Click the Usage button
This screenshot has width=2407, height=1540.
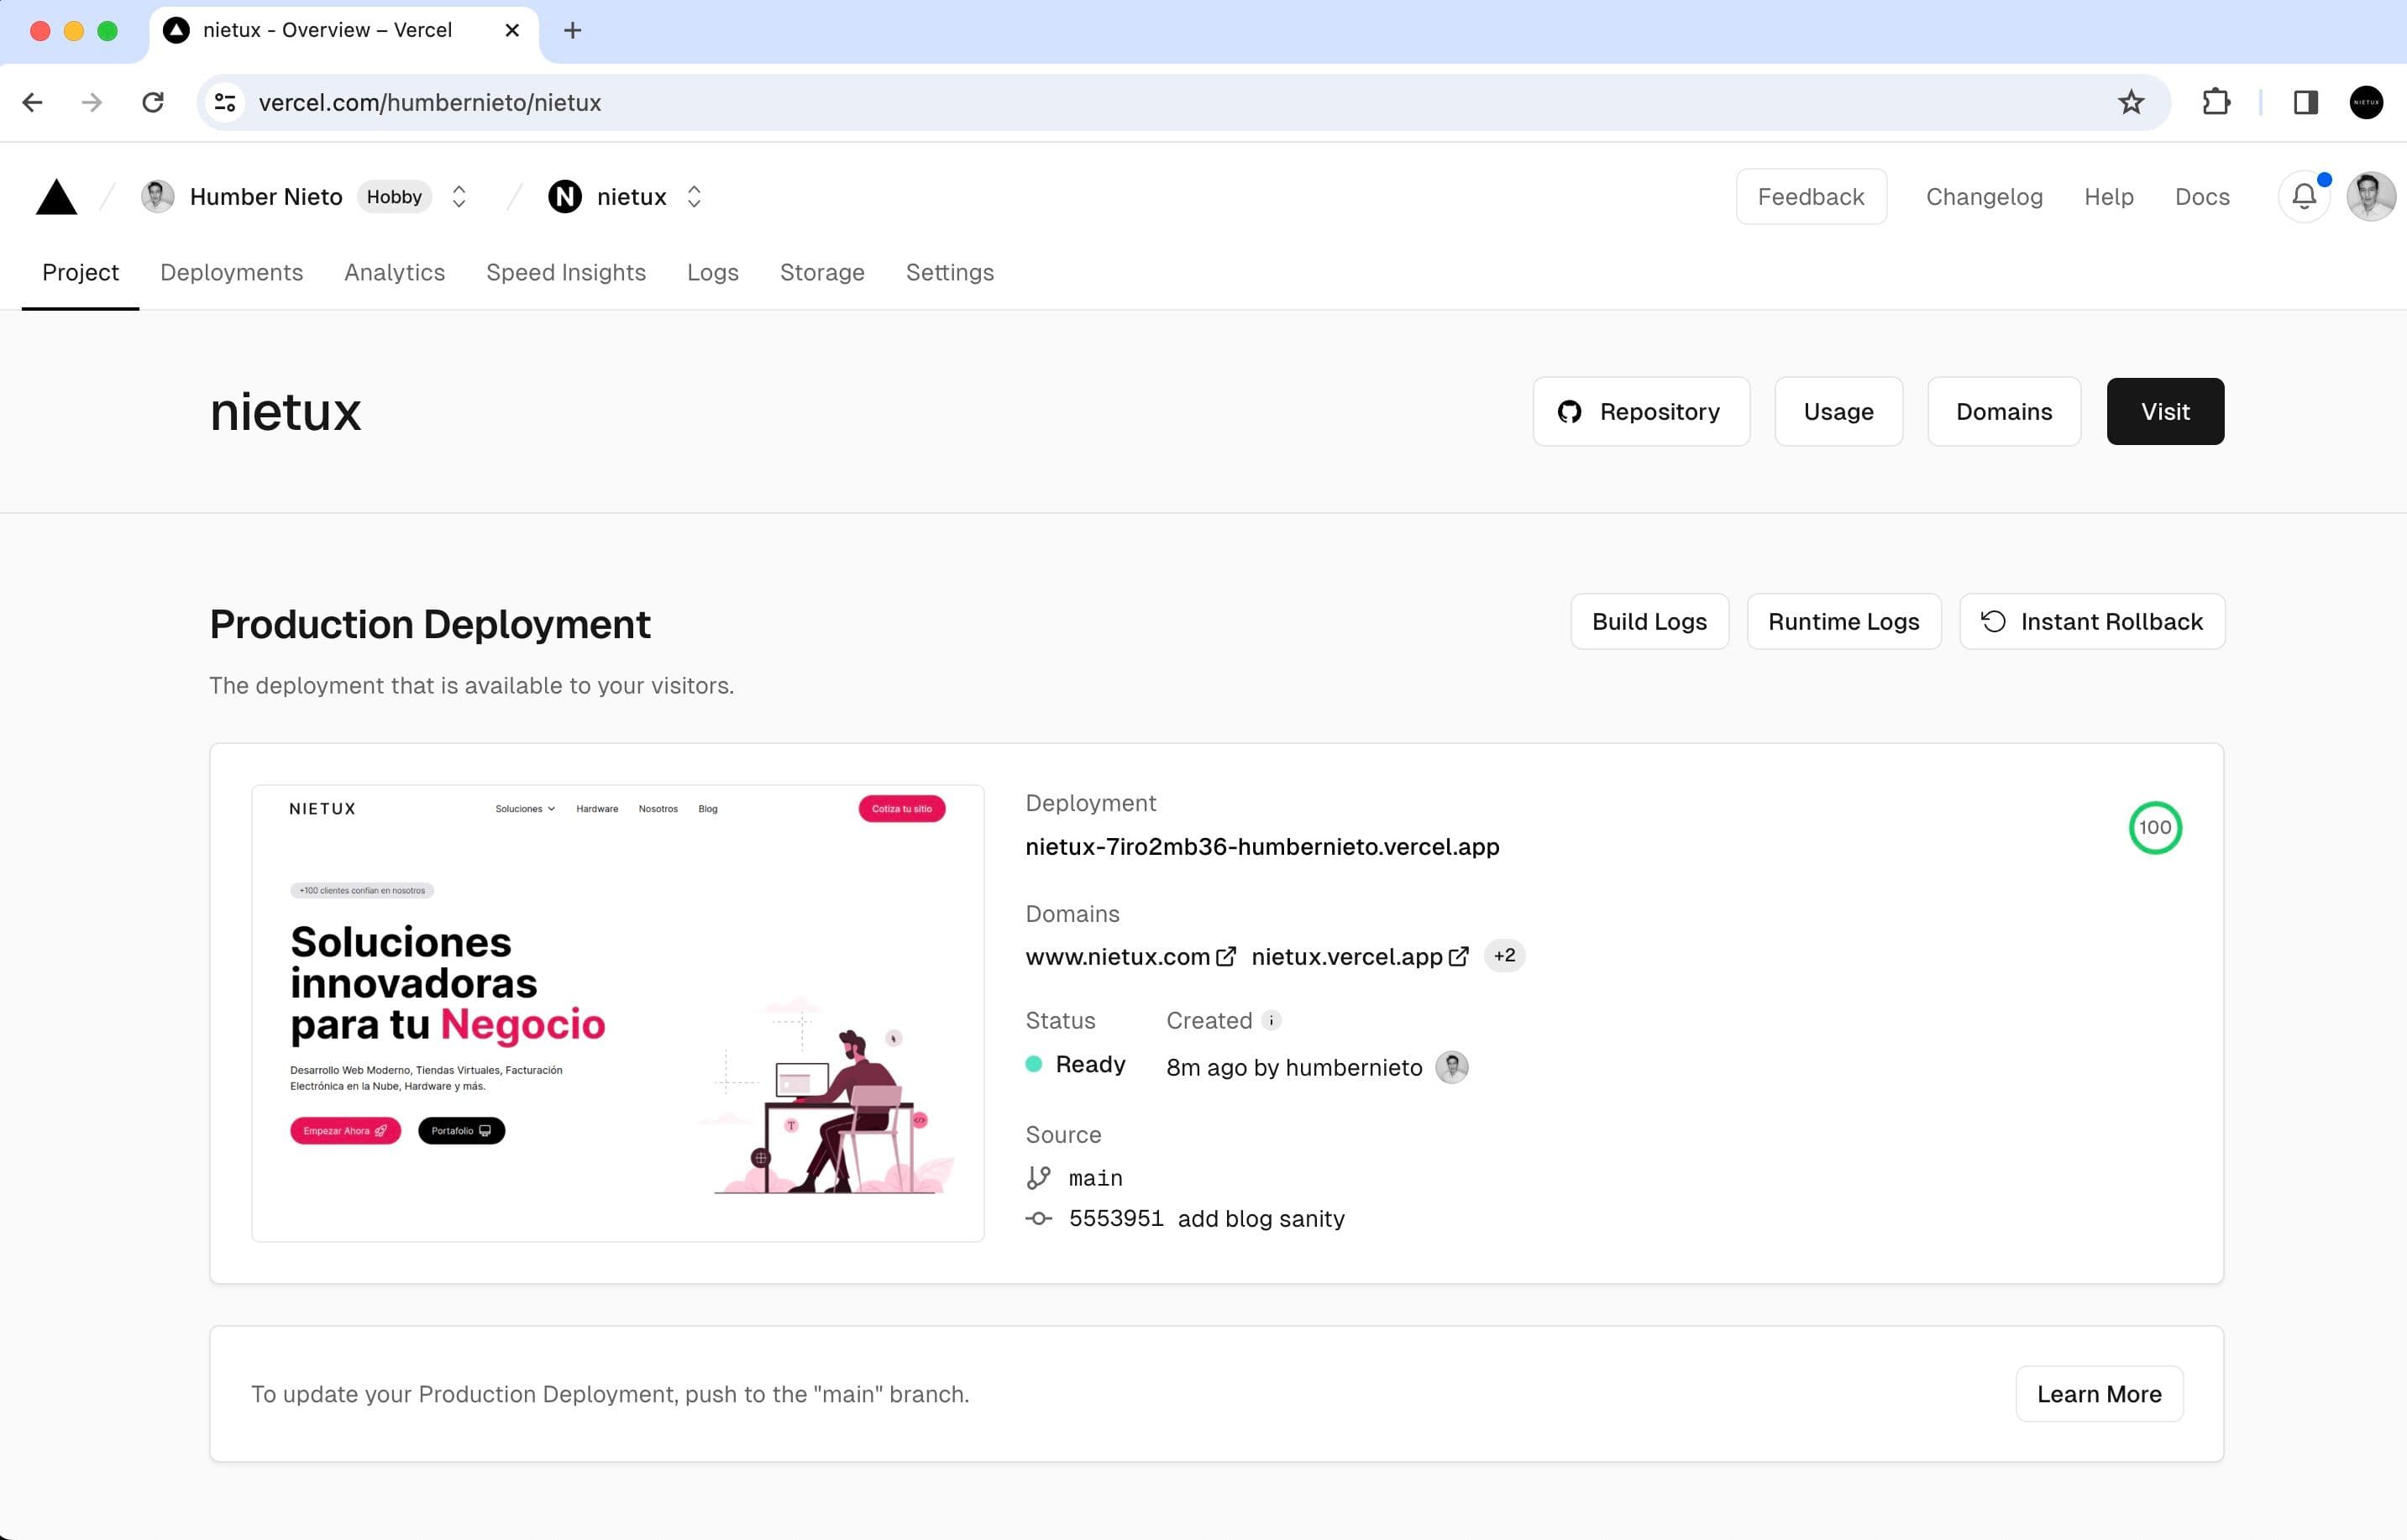coord(1838,411)
